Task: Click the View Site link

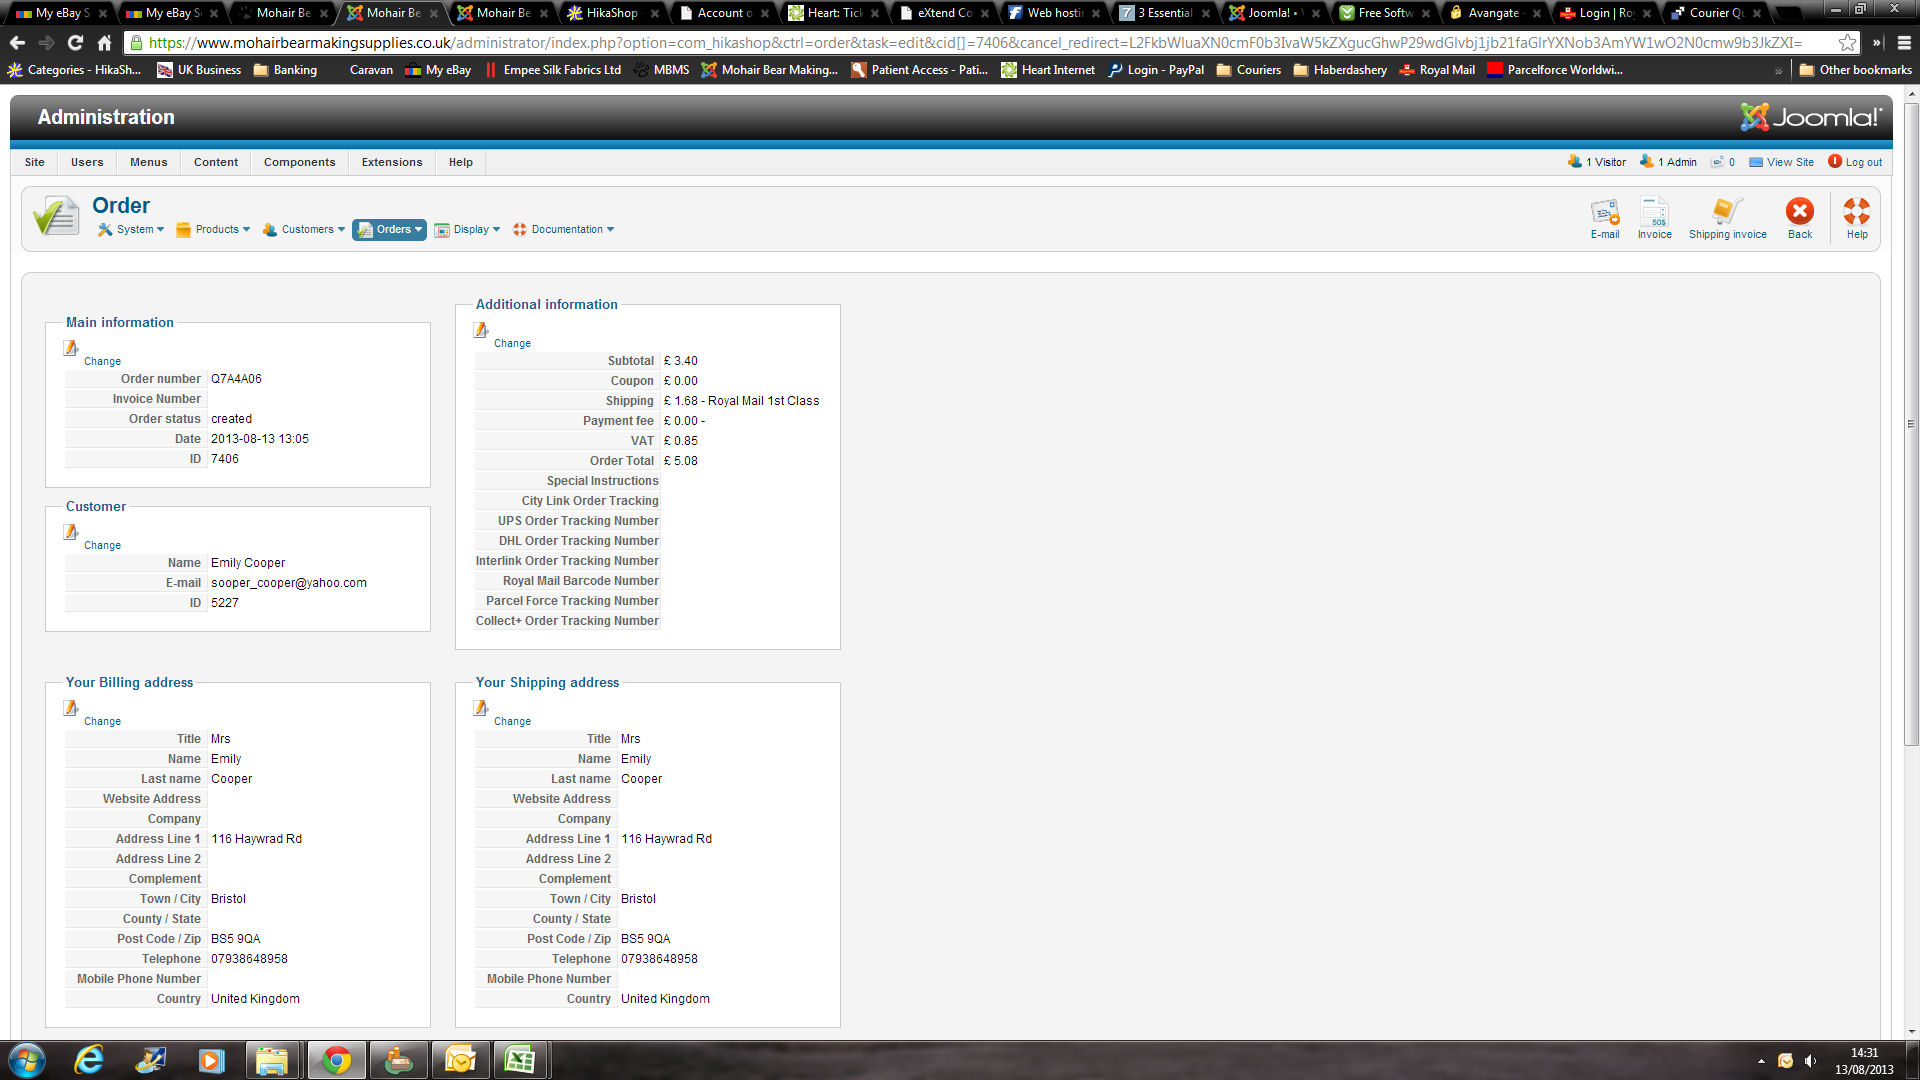Action: [1789, 162]
